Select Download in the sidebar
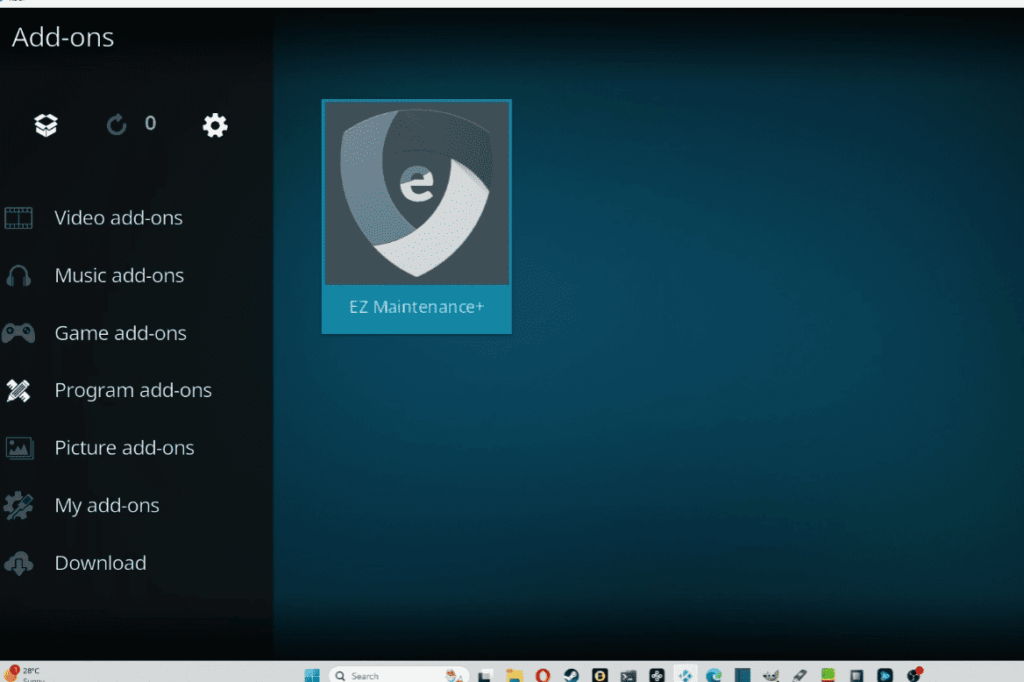Screen dimensions: 1024x682 tap(100, 563)
